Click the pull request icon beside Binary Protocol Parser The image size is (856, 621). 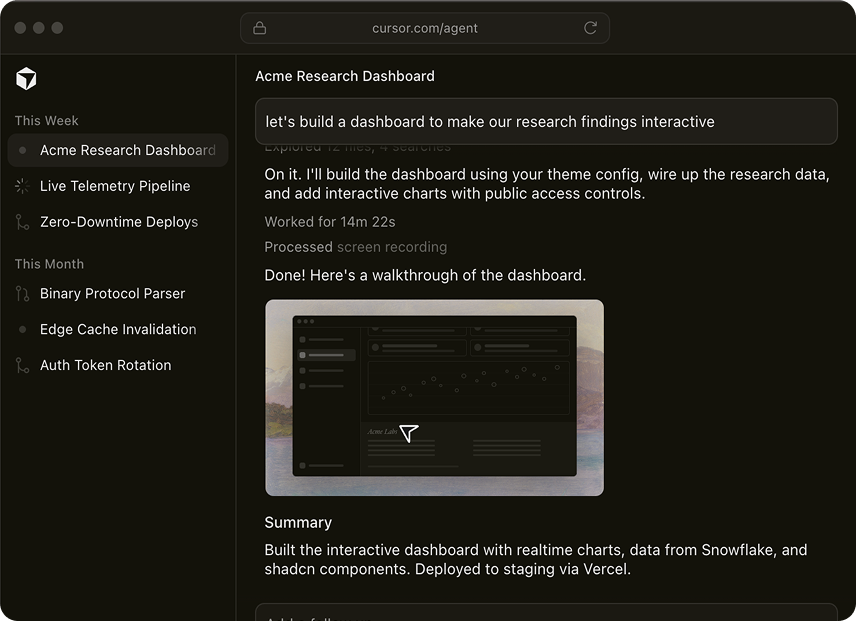(23, 294)
